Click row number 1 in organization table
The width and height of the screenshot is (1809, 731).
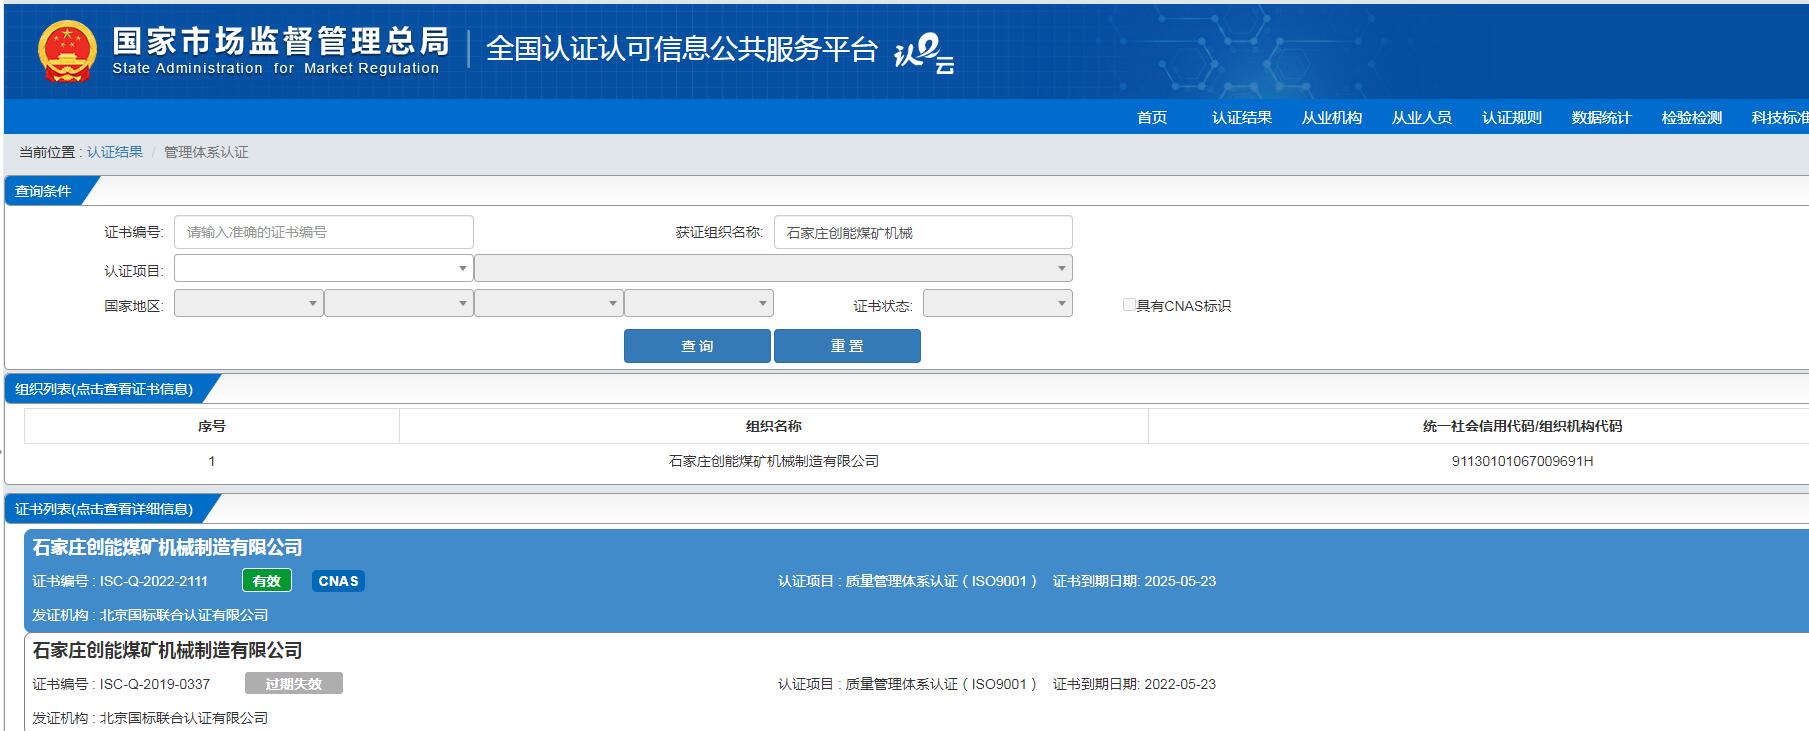(212, 461)
